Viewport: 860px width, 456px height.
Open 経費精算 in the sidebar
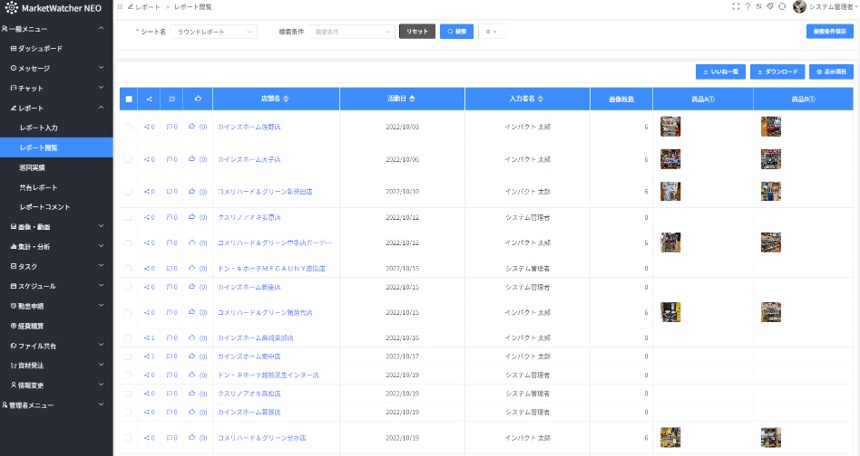(x=56, y=326)
